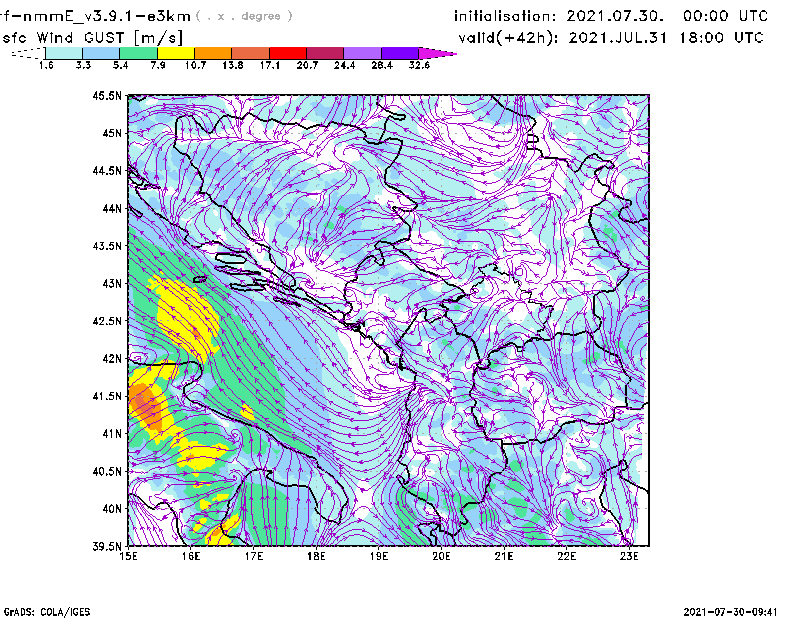Click the coral 13.8–17.1 legend swatch
The width and height of the screenshot is (800, 618).
tap(251, 53)
